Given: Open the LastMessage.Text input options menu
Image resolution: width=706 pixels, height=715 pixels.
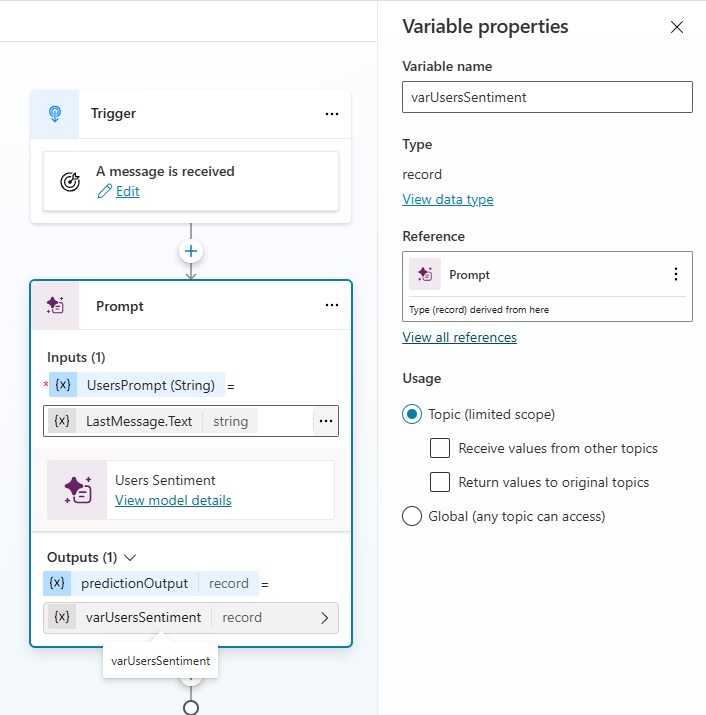Looking at the screenshot, I should point(325,421).
